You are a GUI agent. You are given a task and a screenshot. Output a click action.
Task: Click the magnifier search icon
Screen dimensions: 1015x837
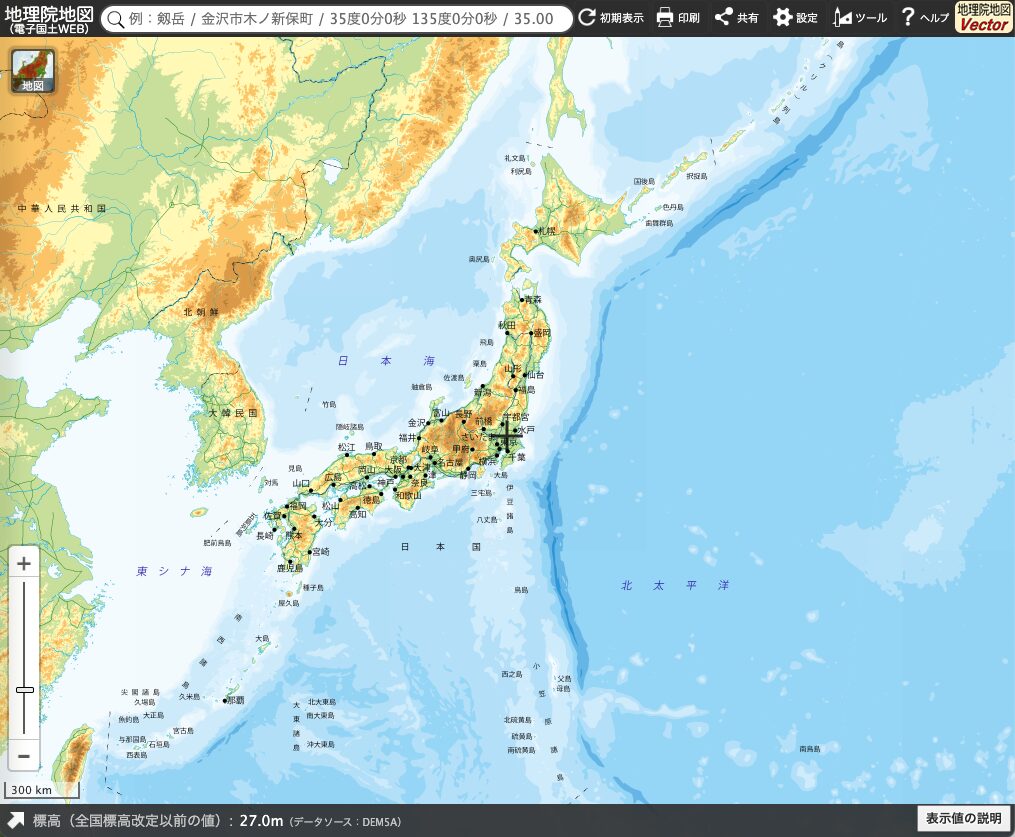point(116,19)
